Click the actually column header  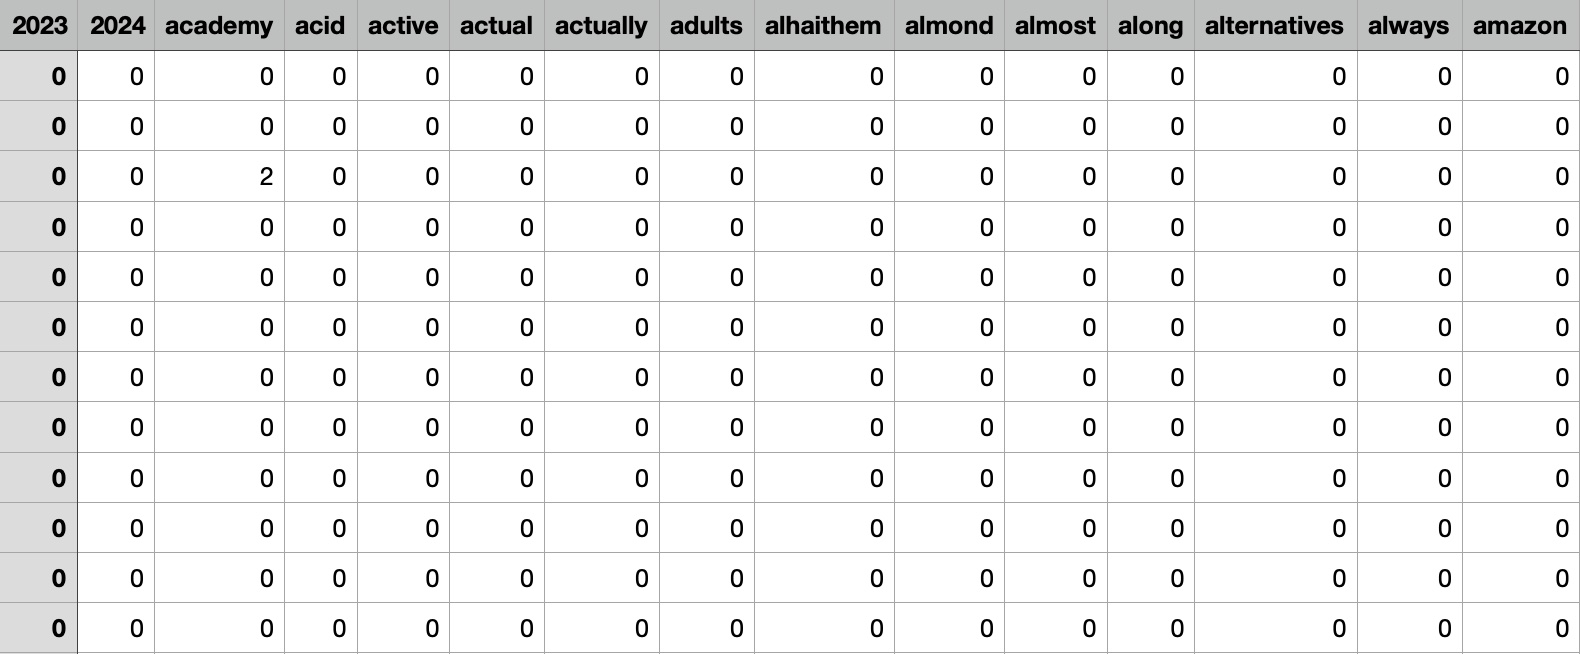[601, 26]
